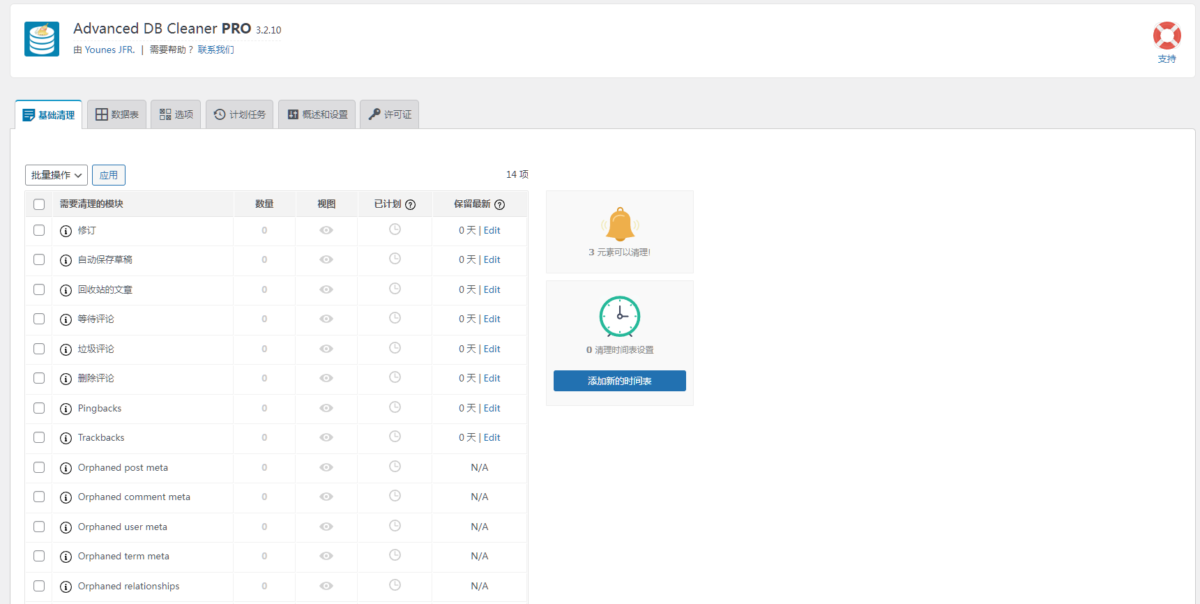The image size is (1200, 604).
Task: Open the 计划任务 tab
Action: coord(239,115)
